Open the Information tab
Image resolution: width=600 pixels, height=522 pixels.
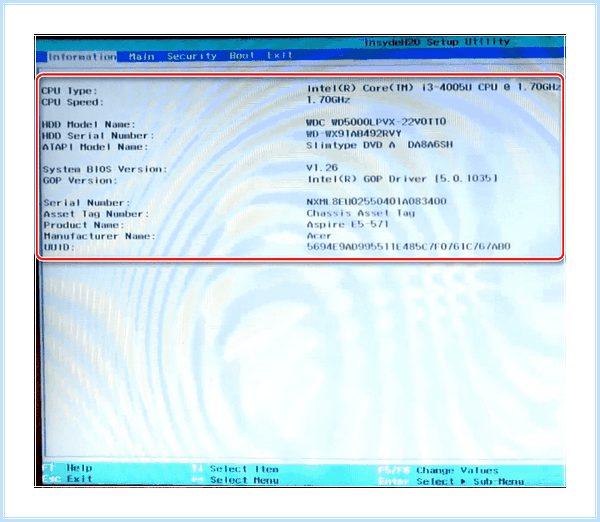[82, 57]
